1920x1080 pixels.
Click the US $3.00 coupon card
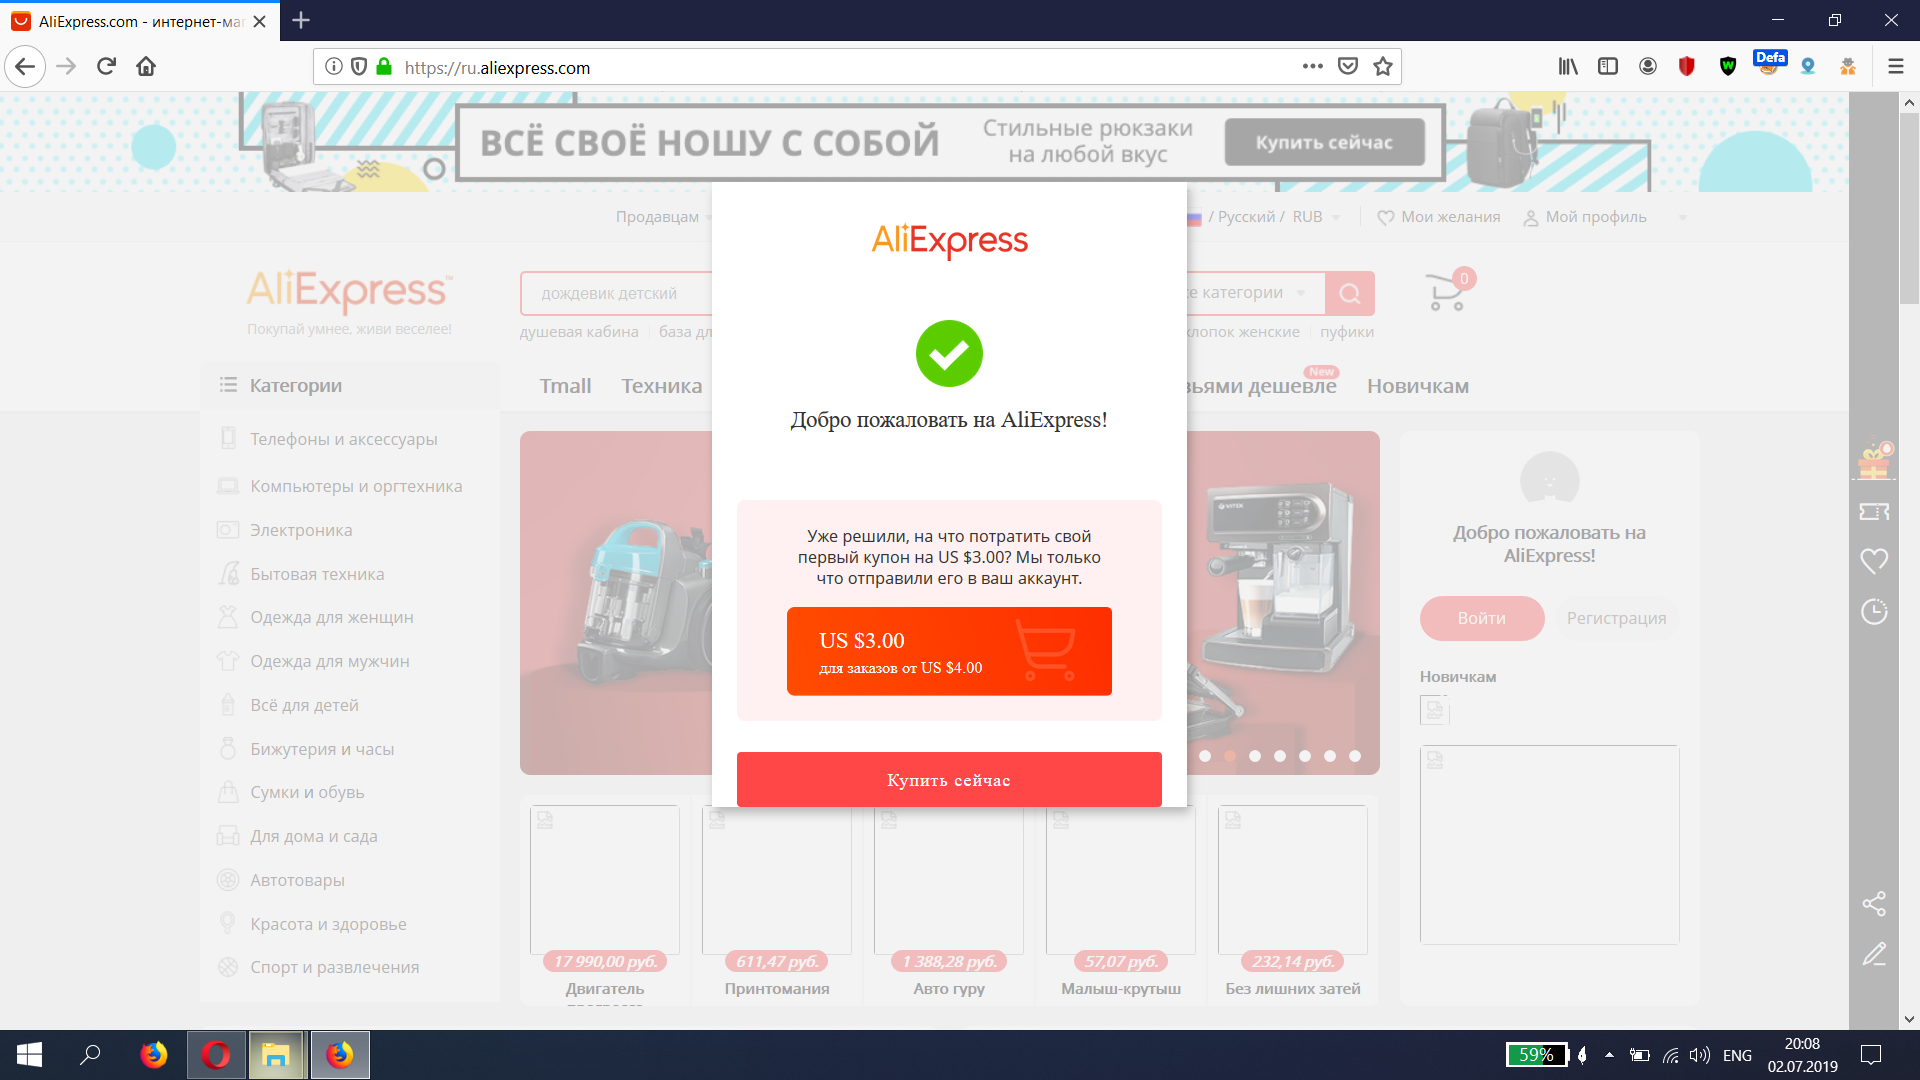click(949, 651)
